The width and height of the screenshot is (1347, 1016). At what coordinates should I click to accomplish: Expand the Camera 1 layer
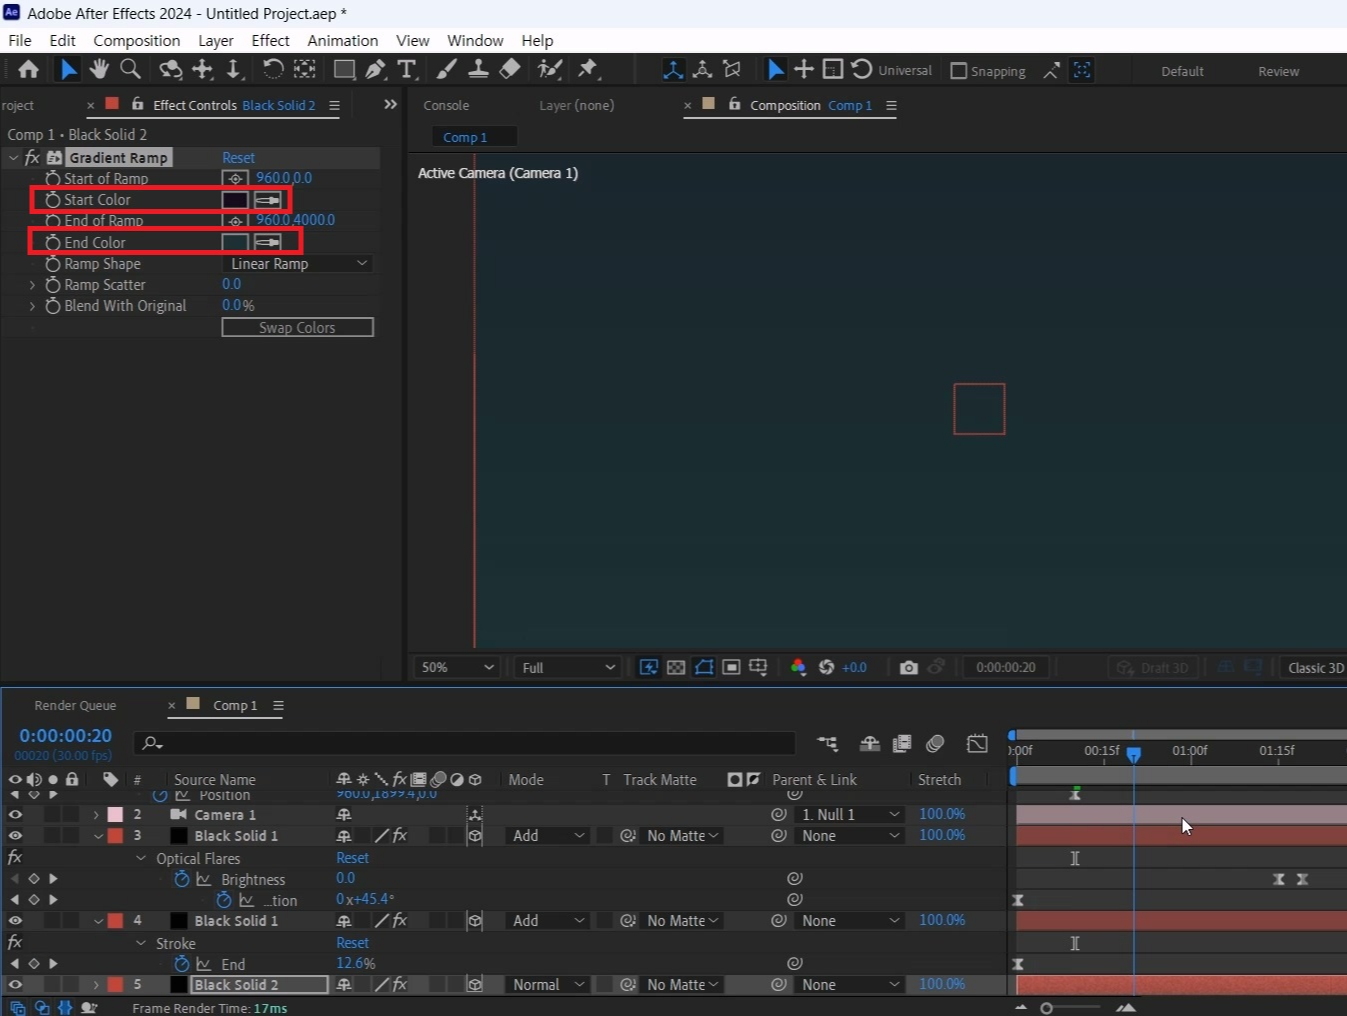click(x=96, y=815)
